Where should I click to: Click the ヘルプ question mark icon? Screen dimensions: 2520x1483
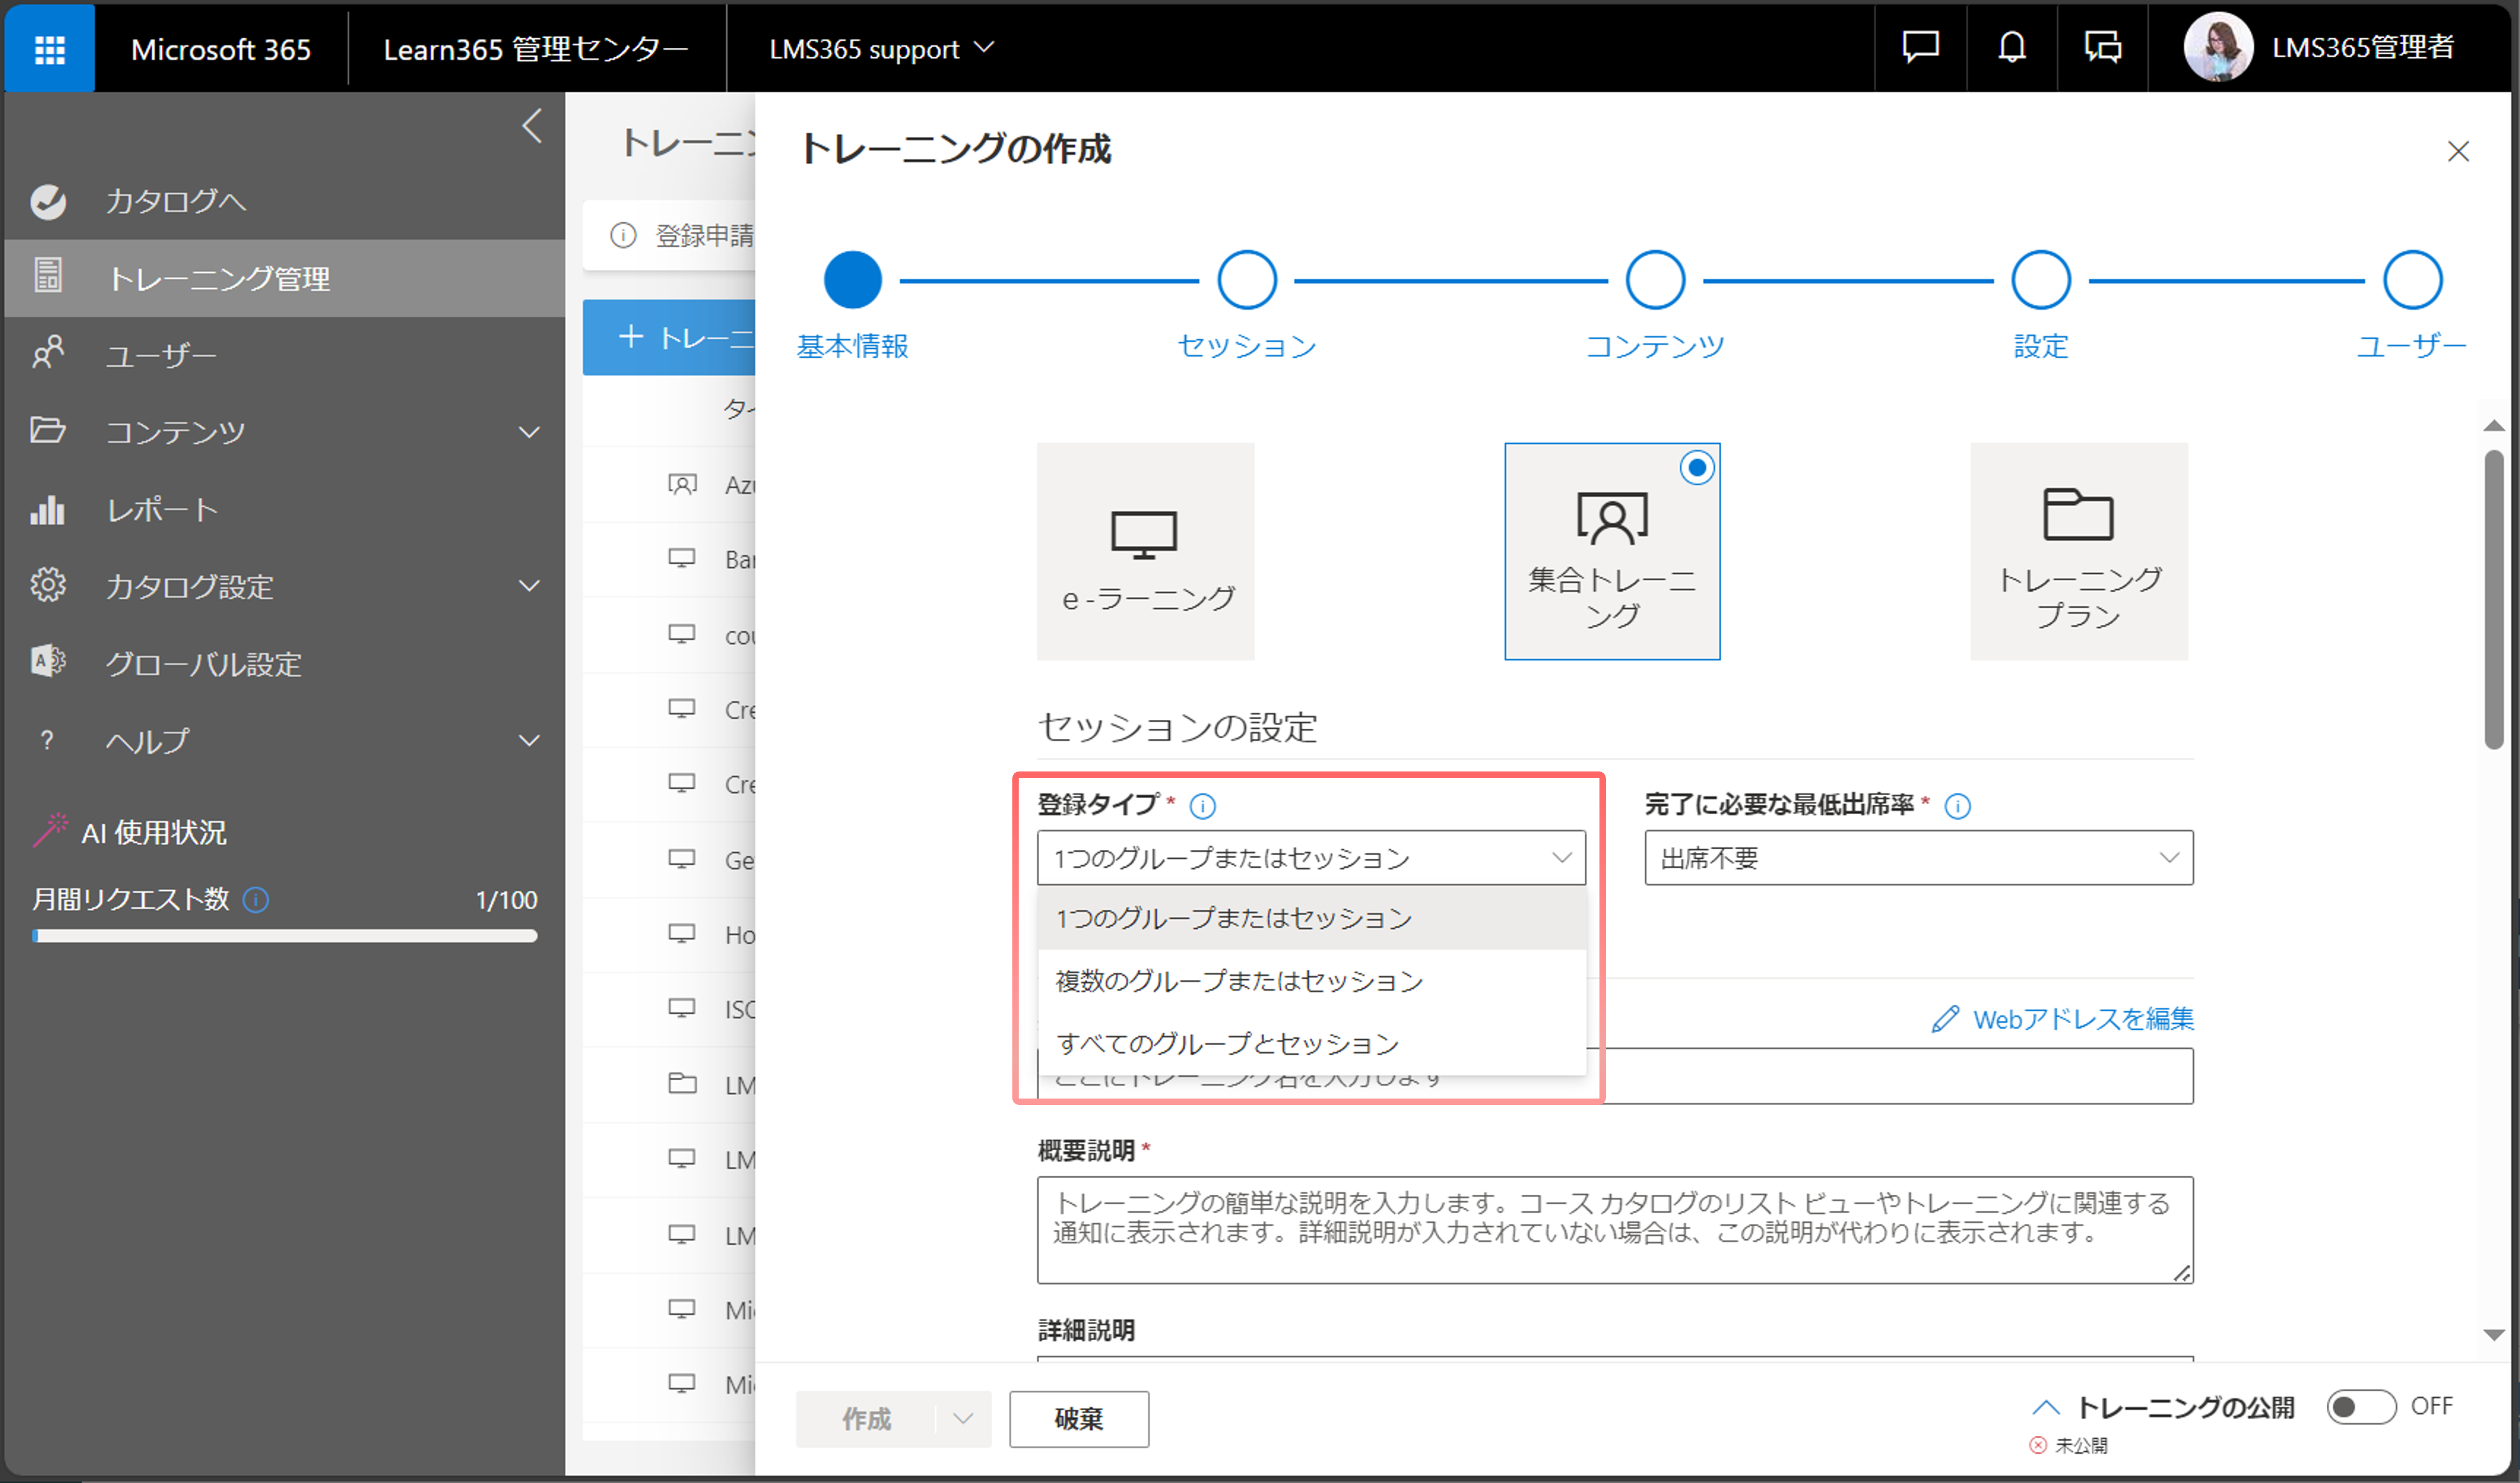(x=46, y=740)
